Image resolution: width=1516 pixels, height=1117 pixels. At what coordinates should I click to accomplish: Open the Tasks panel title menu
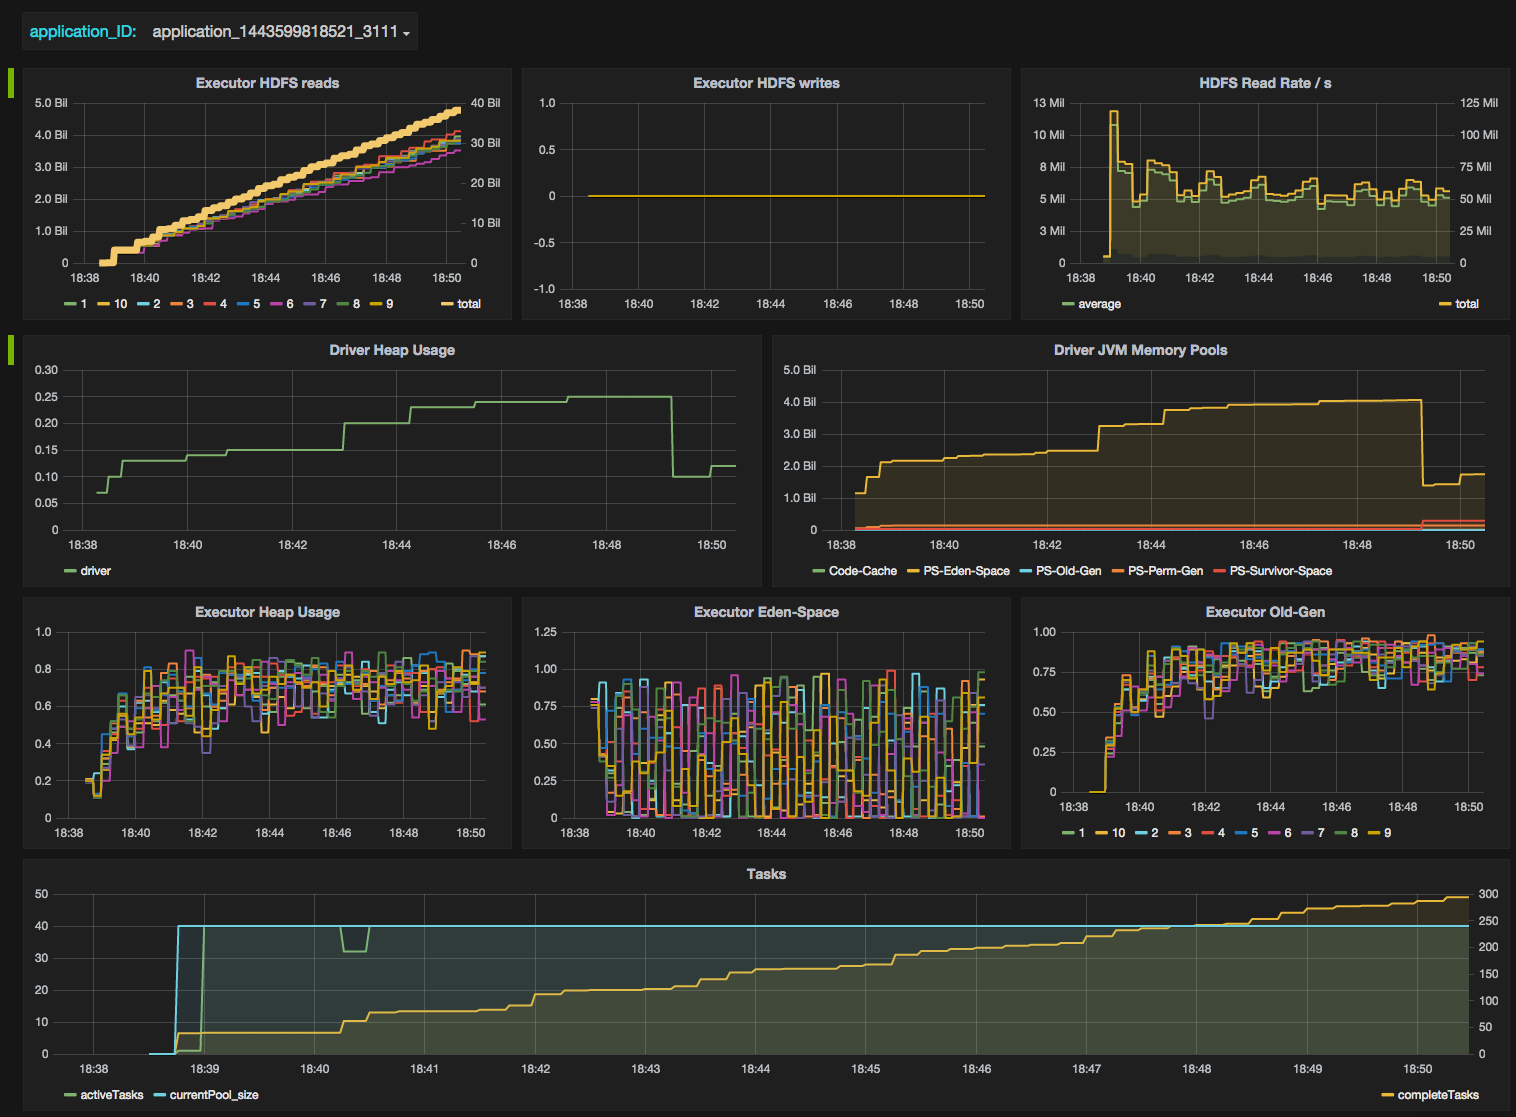coord(766,874)
